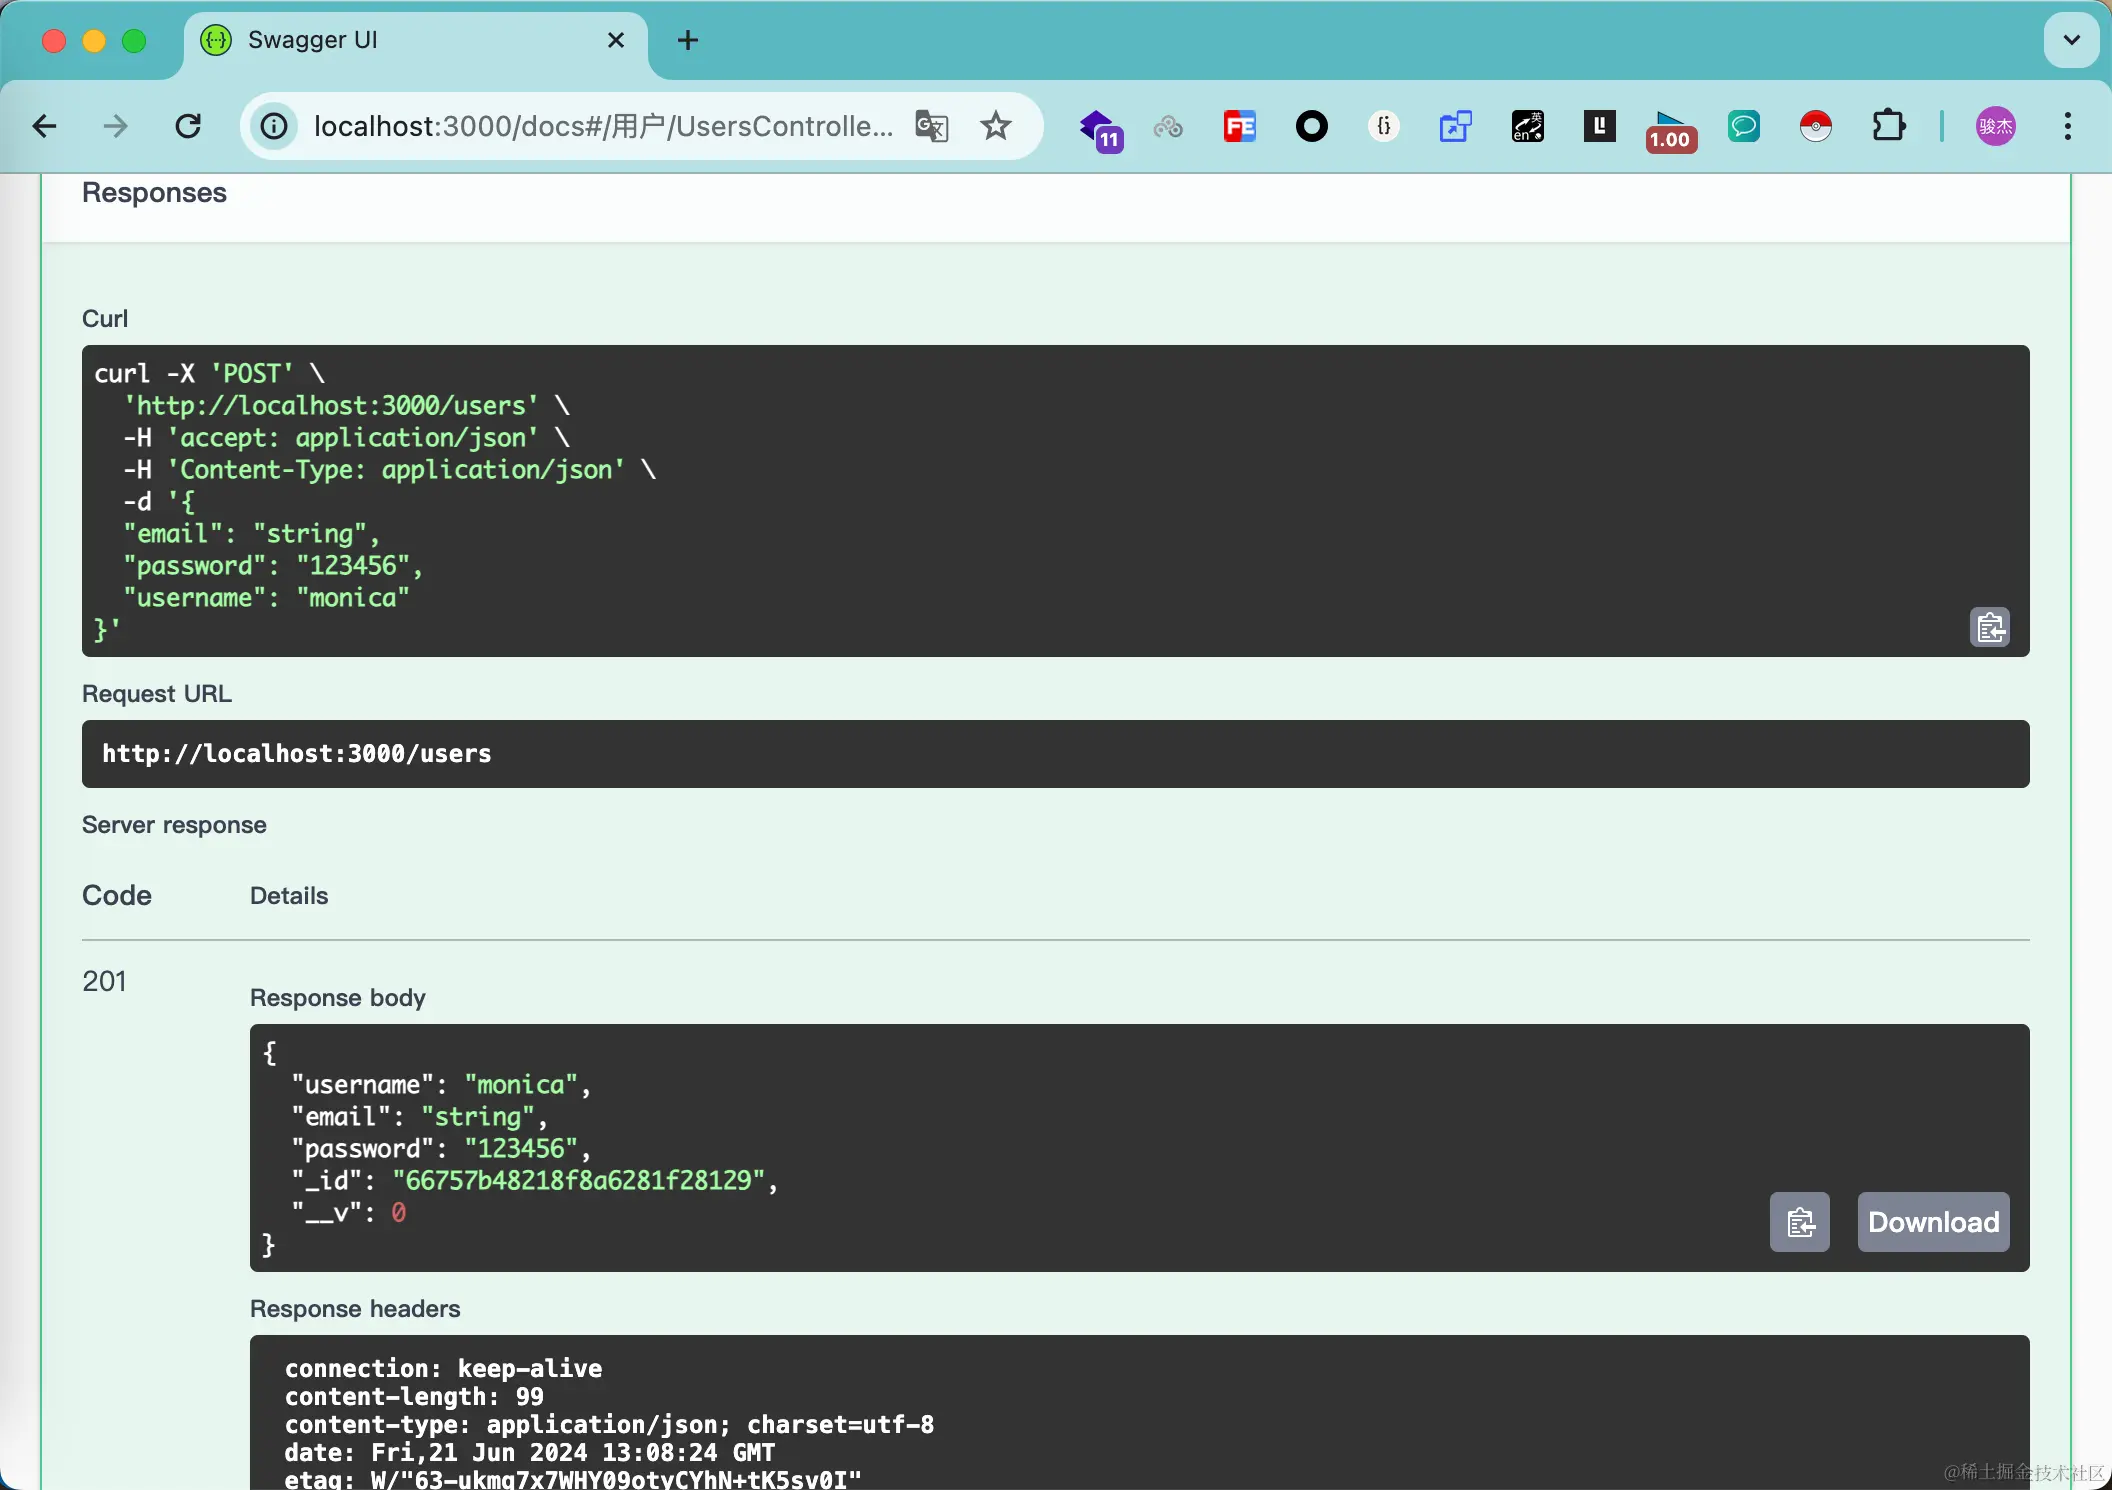Open a new browser tab
The width and height of the screenshot is (2112, 1490).
point(688,40)
